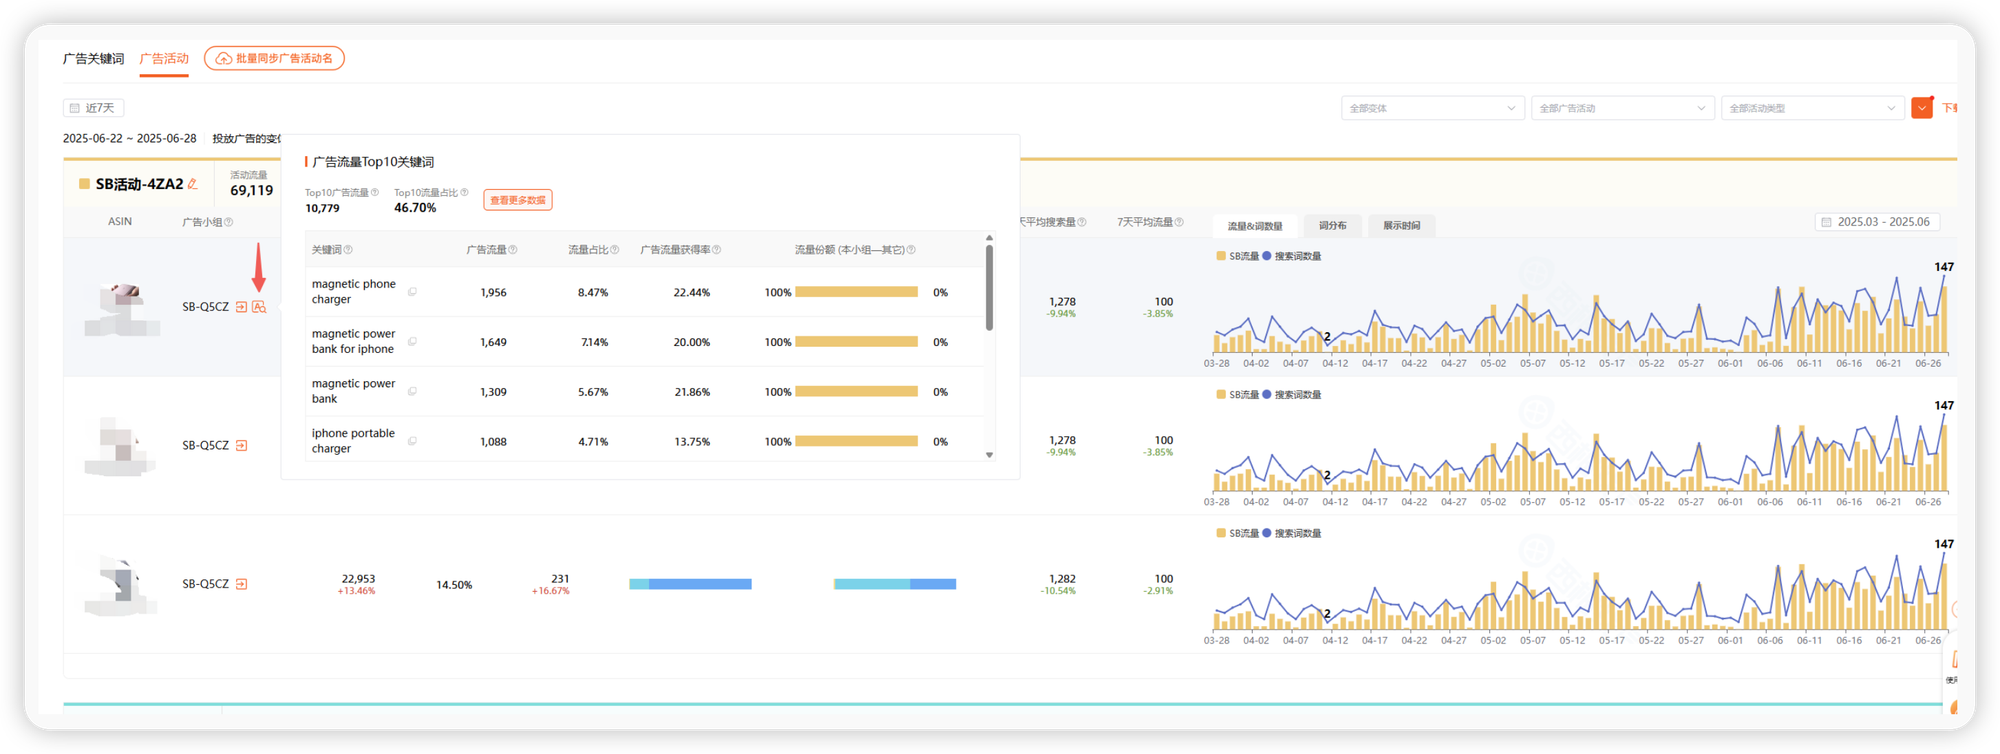This screenshot has width=2000, height=754.
Task: Expand the 全部广告活动 dropdown
Action: [1622, 108]
